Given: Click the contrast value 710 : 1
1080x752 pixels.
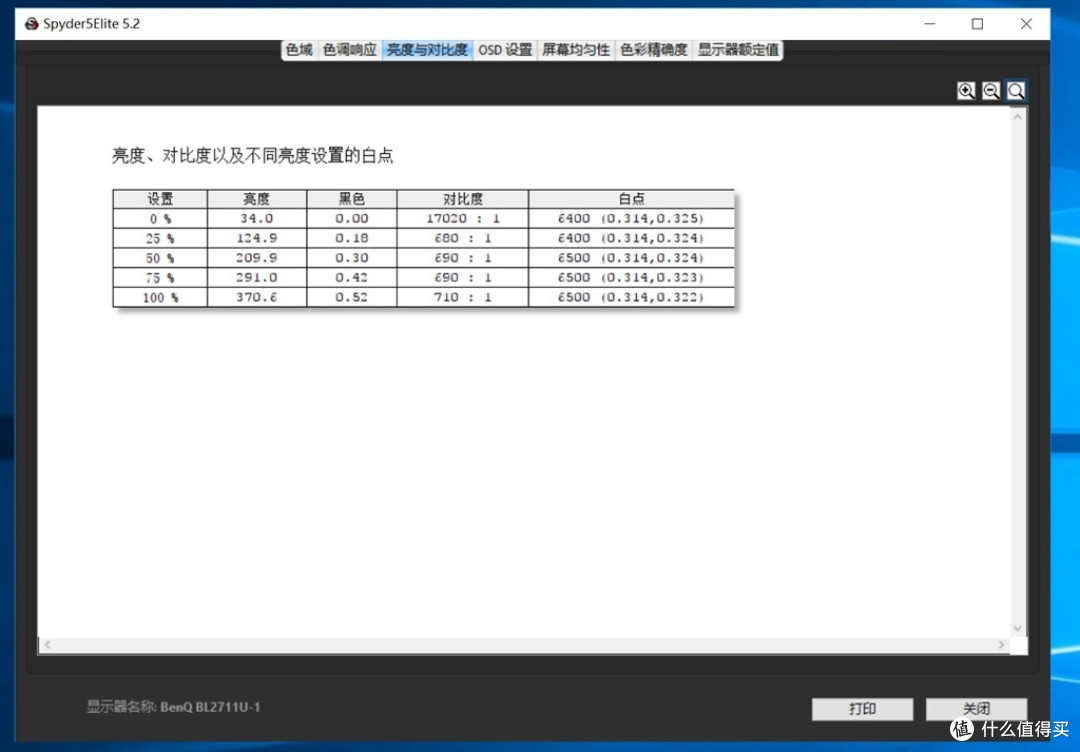Looking at the screenshot, I should pyautogui.click(x=463, y=297).
